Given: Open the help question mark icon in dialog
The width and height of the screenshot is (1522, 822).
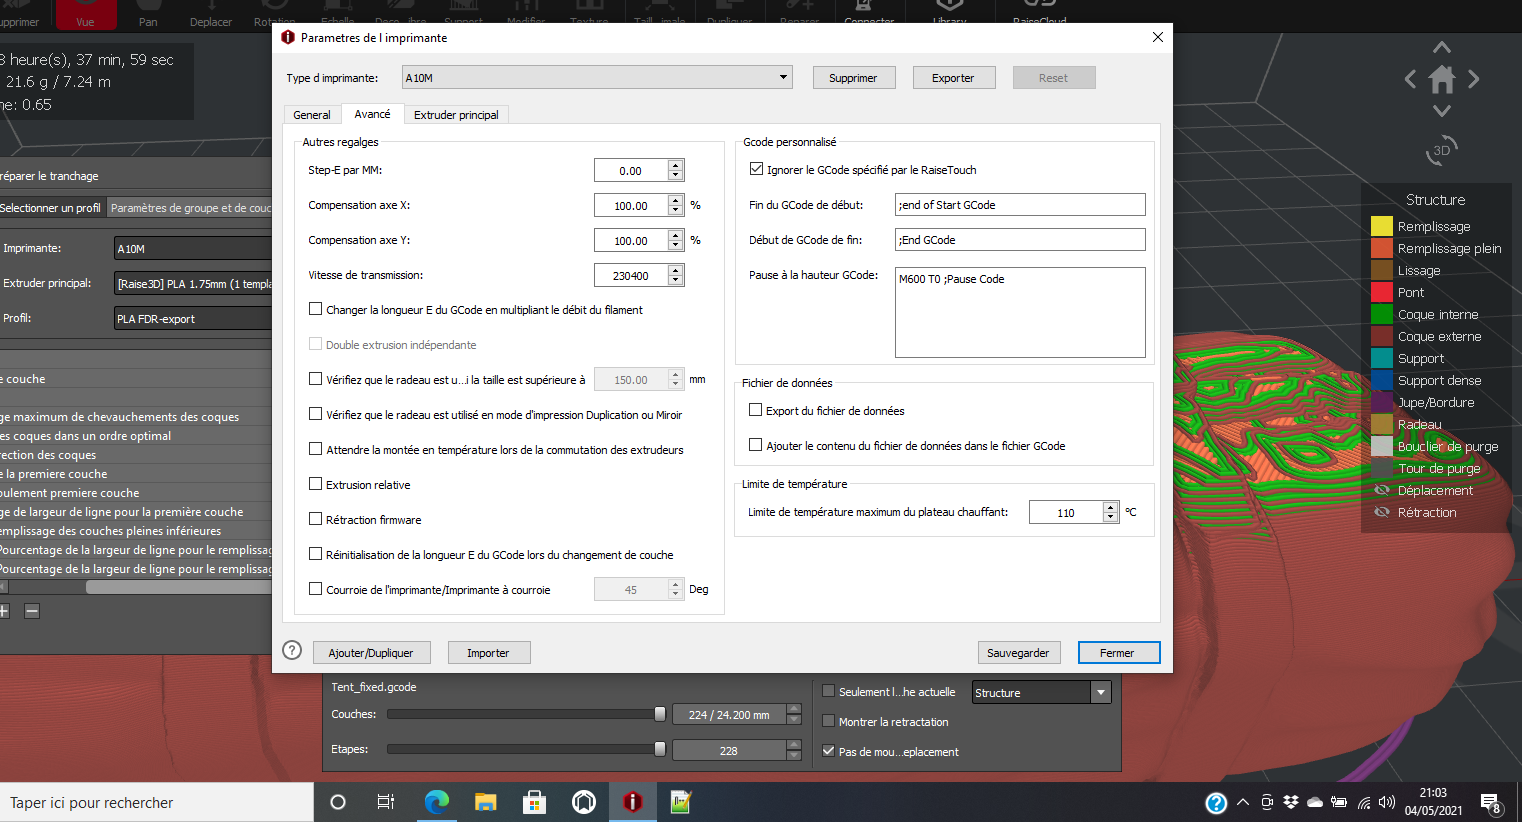Looking at the screenshot, I should [292, 650].
